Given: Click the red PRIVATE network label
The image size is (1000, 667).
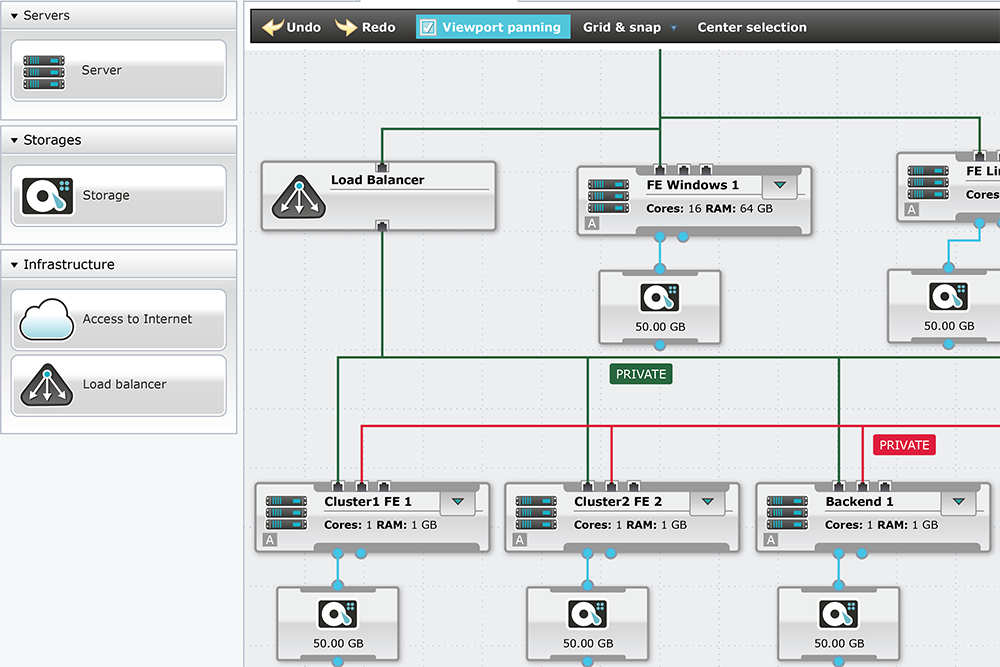Looking at the screenshot, I should coord(903,445).
